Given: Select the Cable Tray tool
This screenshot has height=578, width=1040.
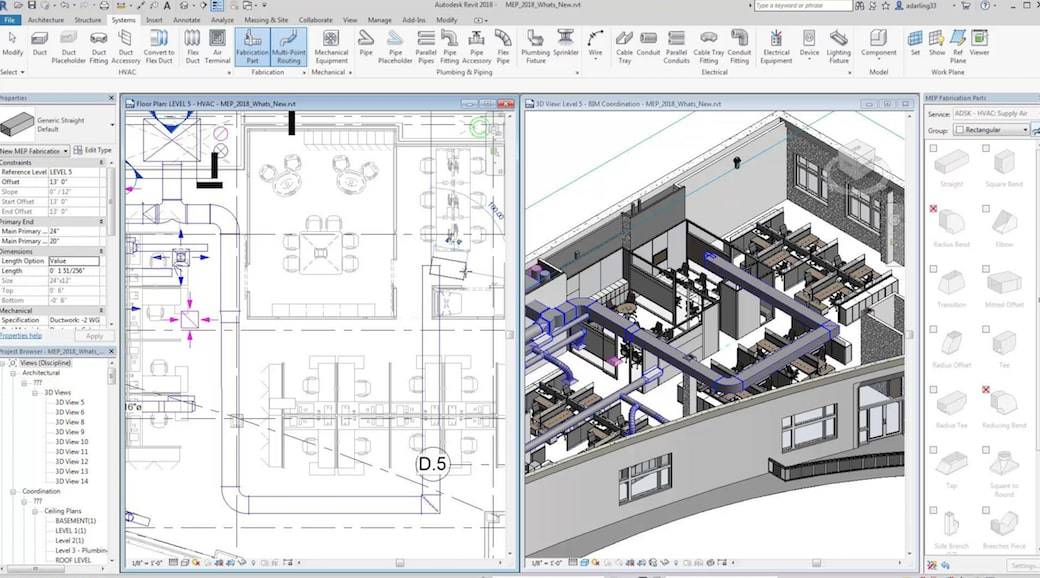Looking at the screenshot, I should (x=624, y=46).
